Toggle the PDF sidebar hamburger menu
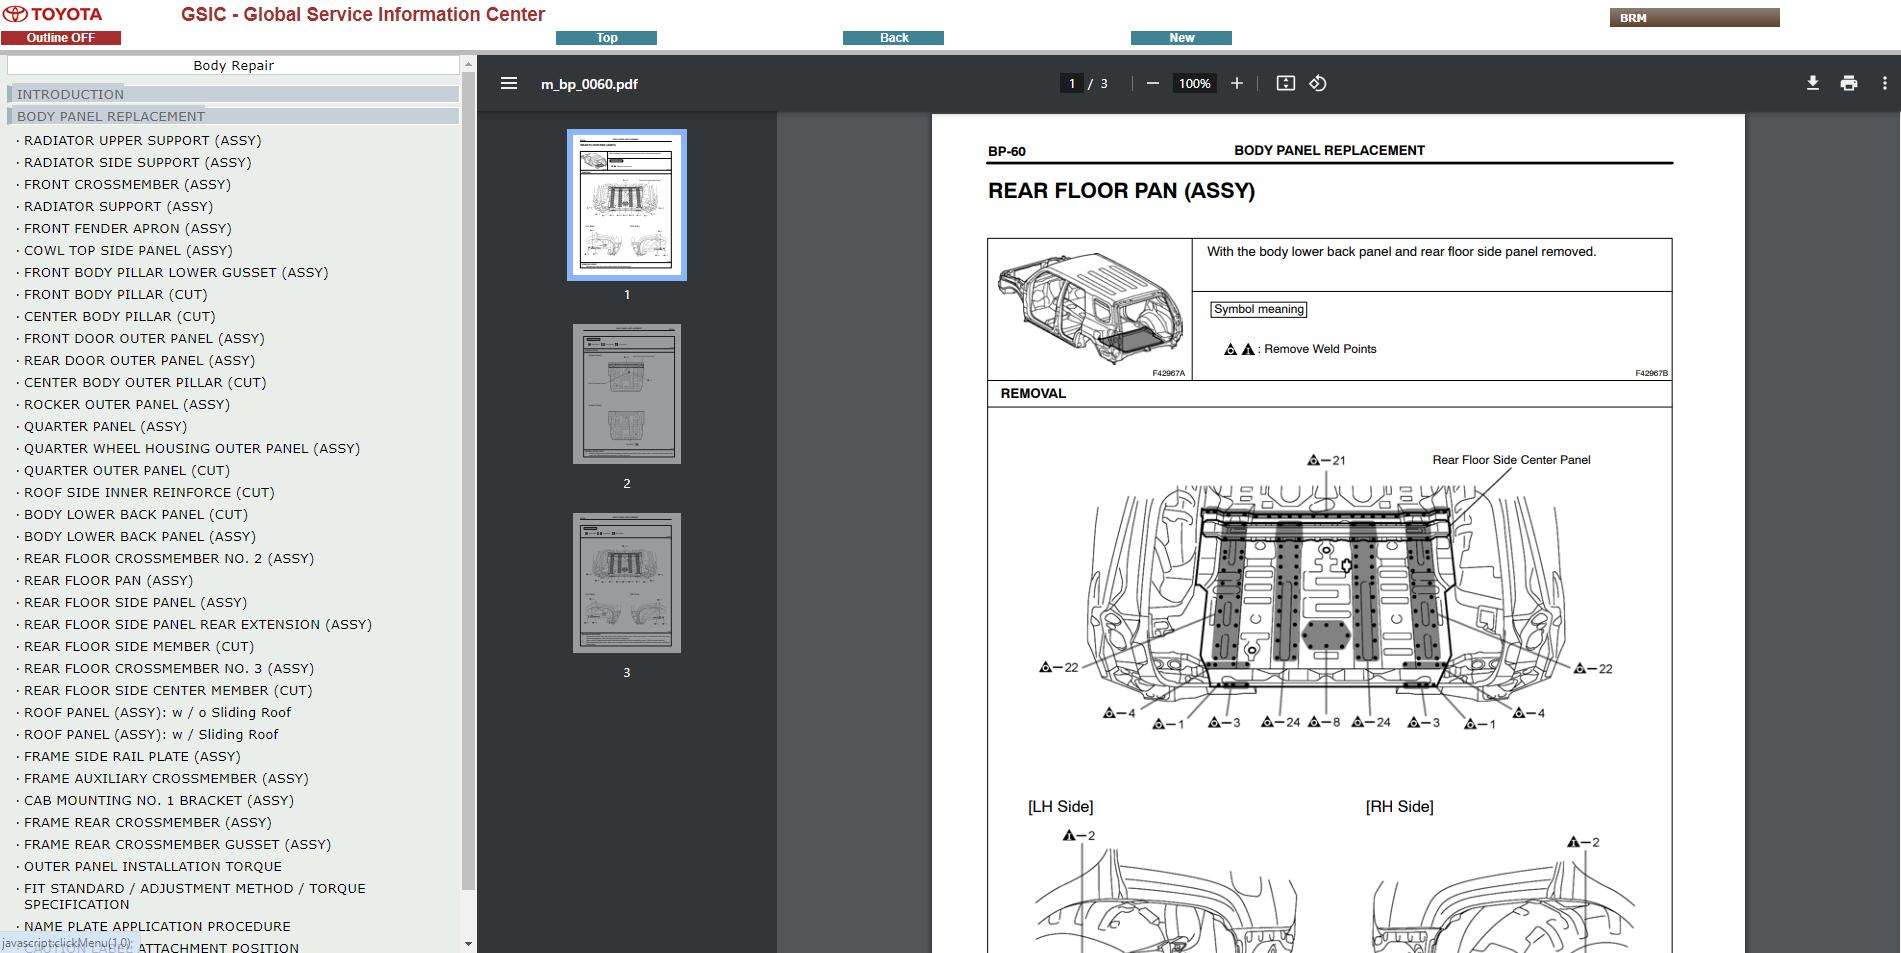Screen dimensions: 1901x953 (x=509, y=84)
